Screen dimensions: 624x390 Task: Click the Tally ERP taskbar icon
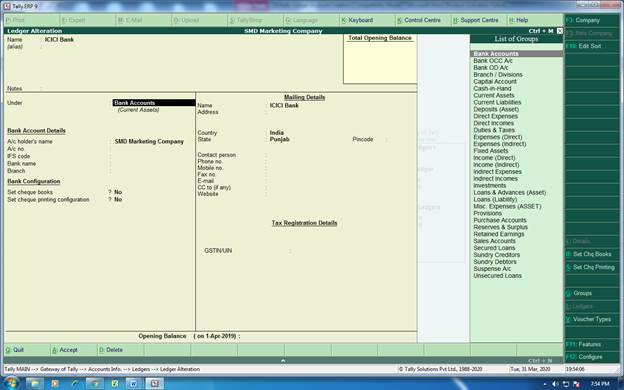pyautogui.click(x=154, y=384)
